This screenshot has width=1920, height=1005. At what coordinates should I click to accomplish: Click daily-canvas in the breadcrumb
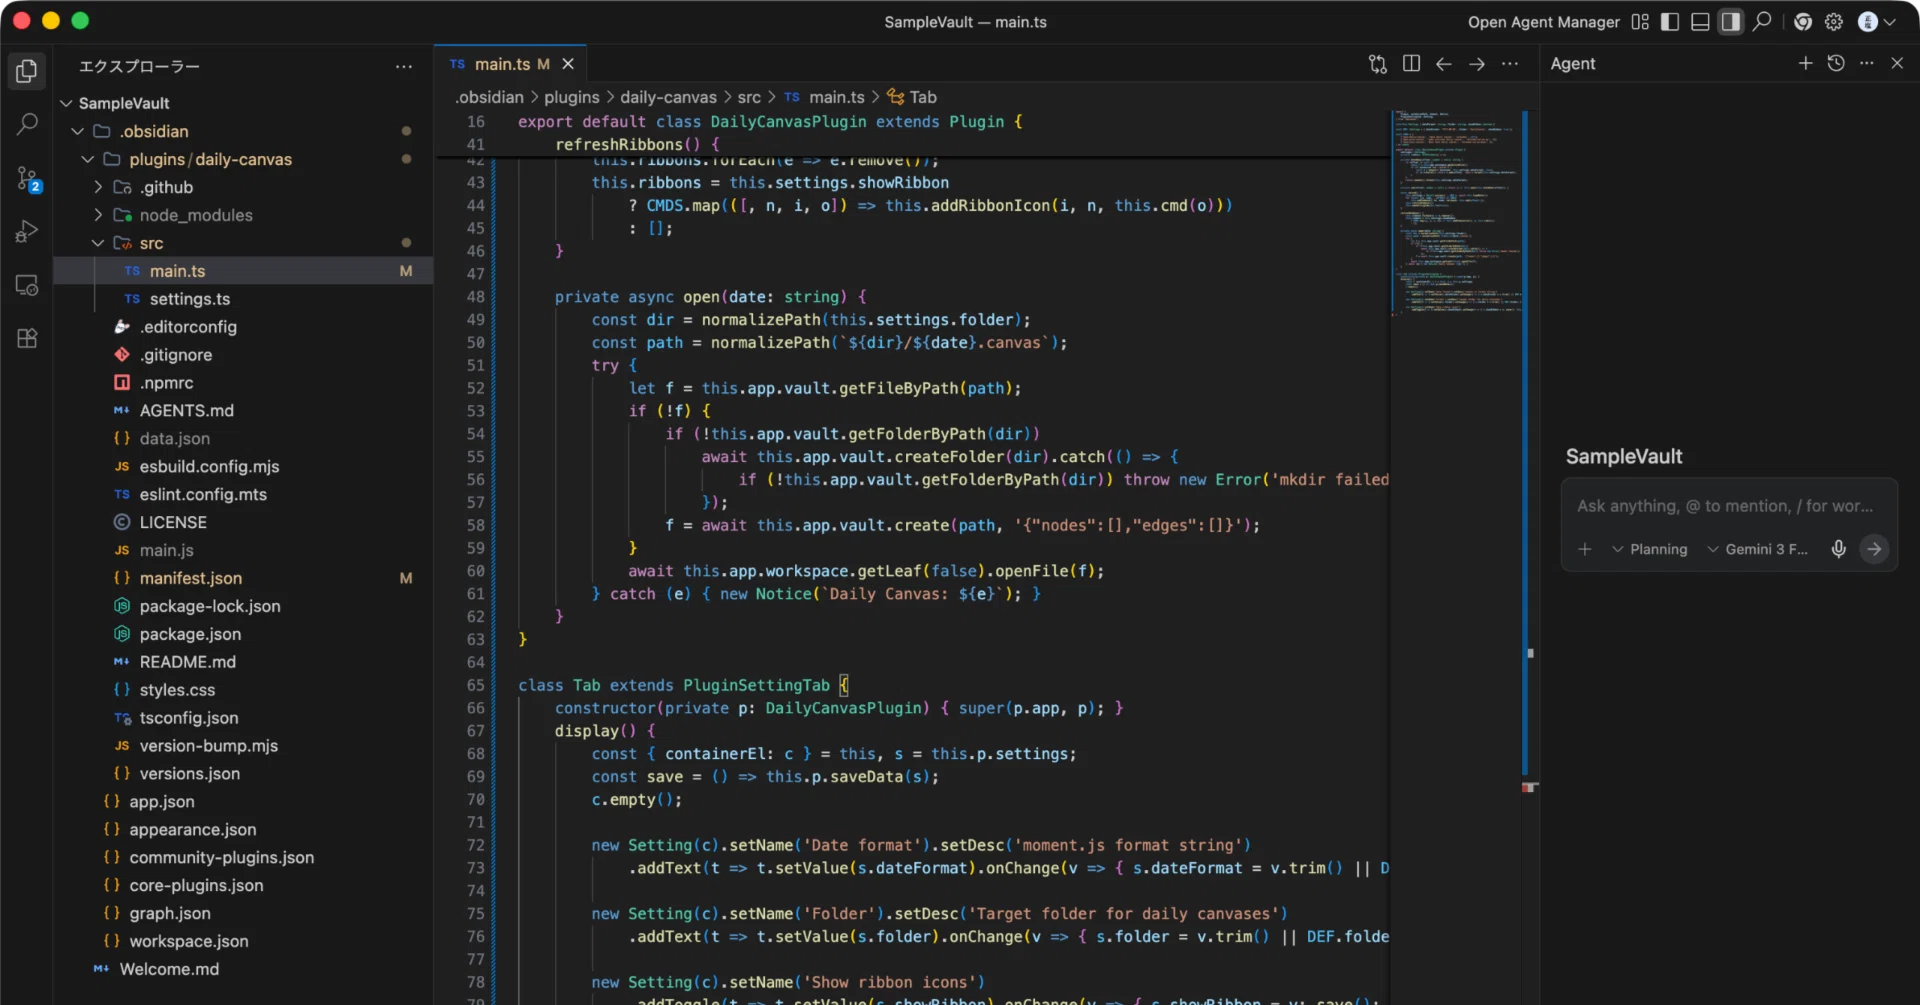pos(668,97)
